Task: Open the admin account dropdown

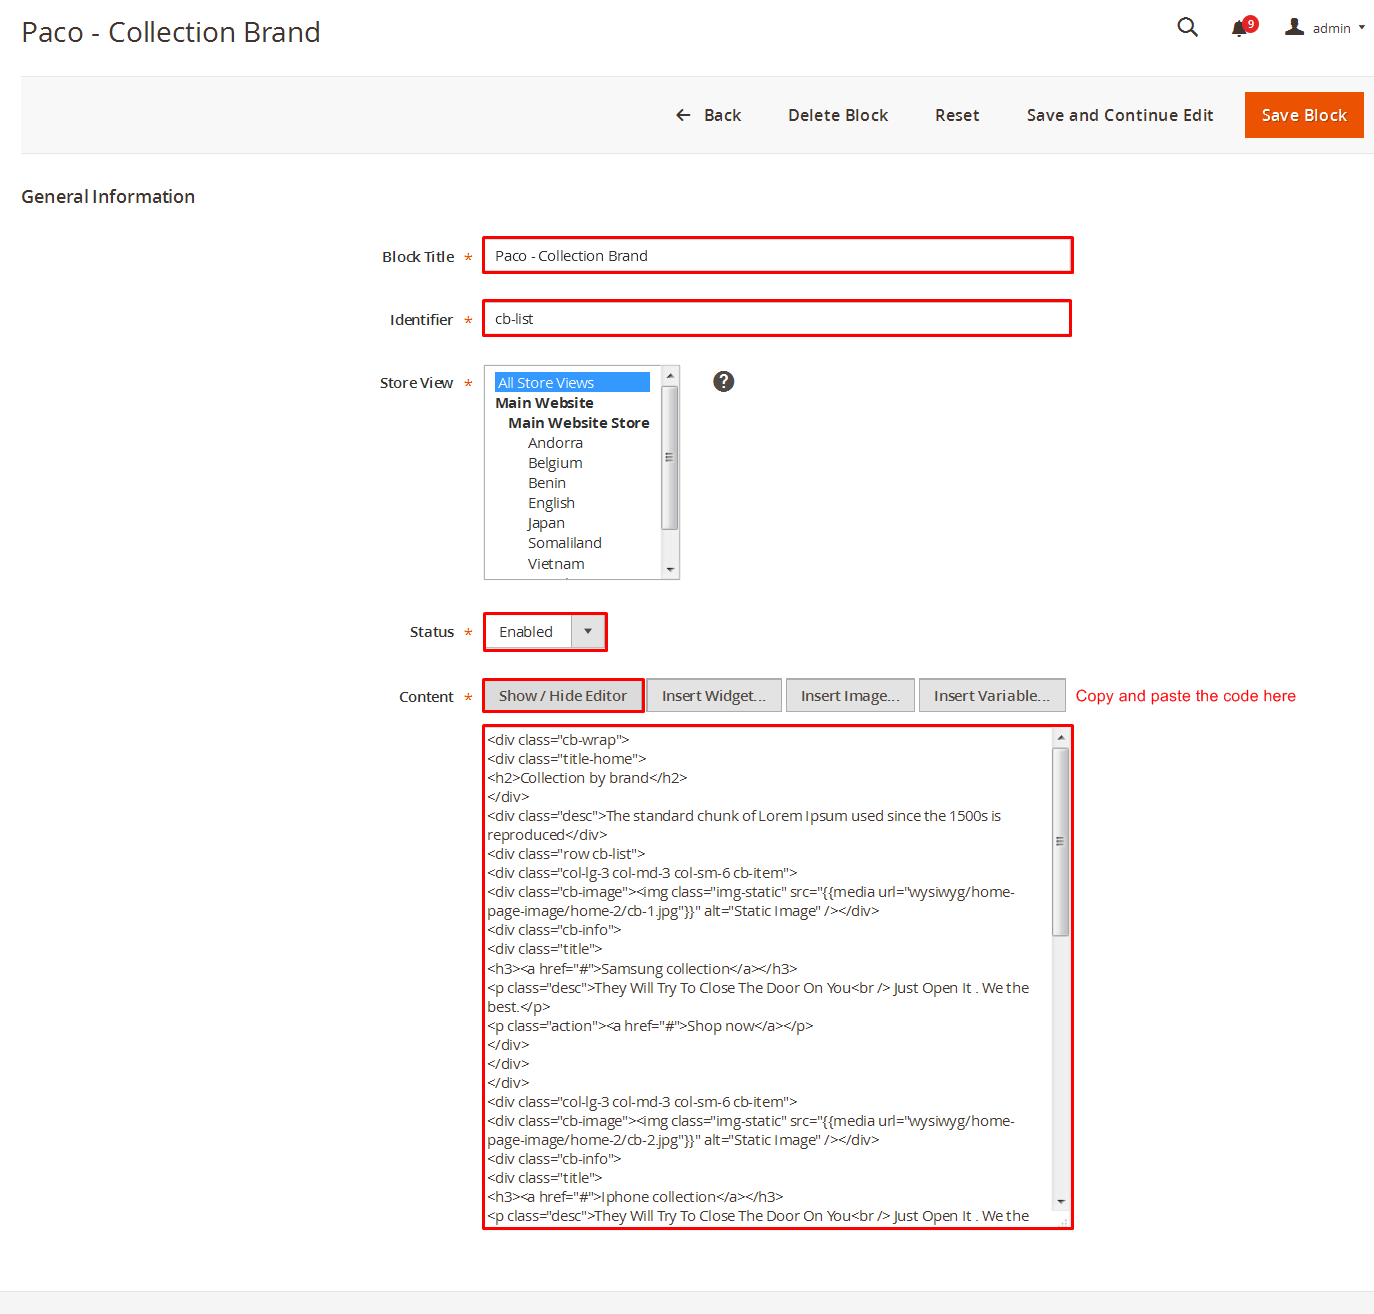Action: pyautogui.click(x=1325, y=28)
